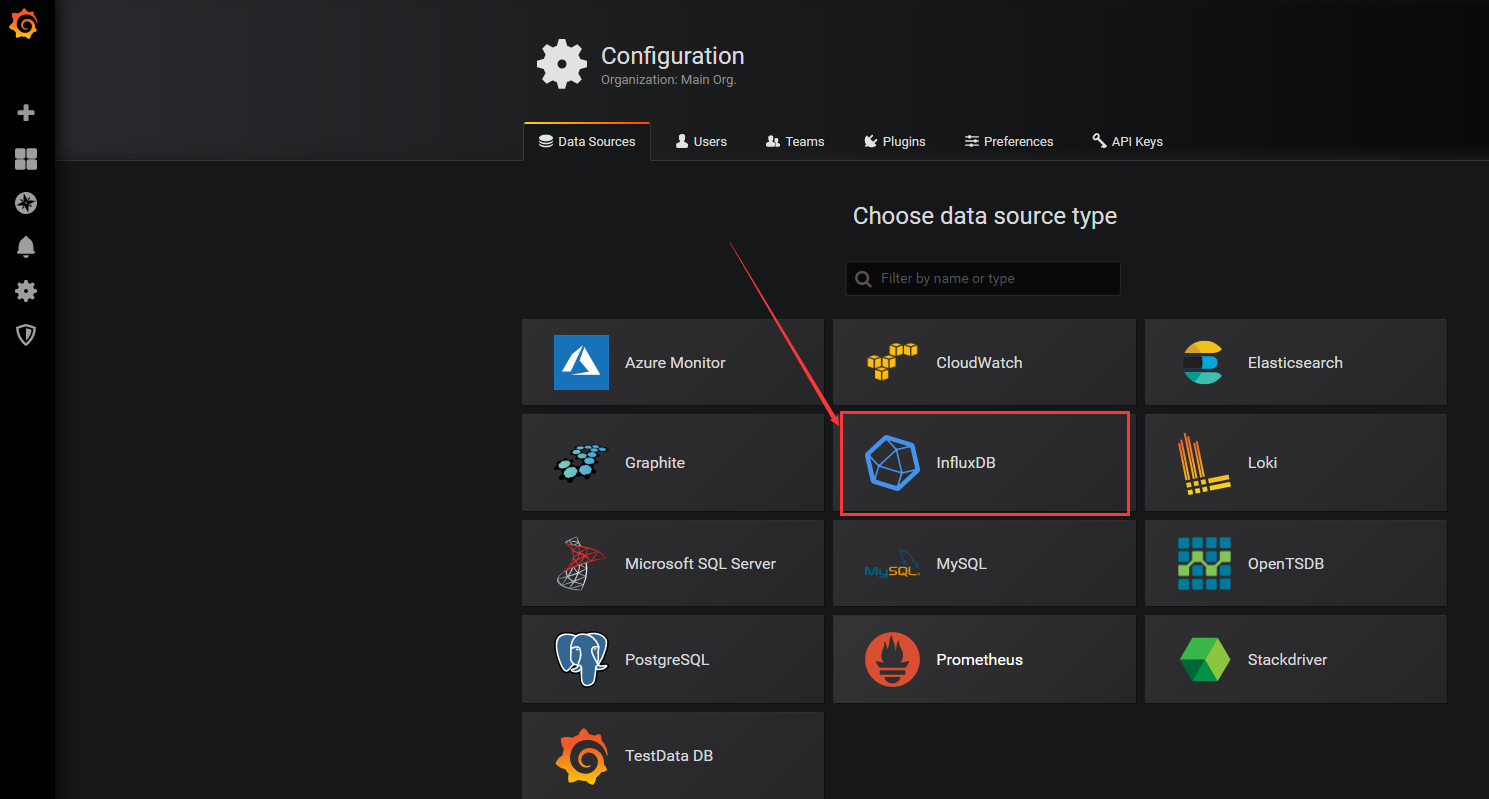Click the Choose data source type heading
Screen dimensions: 1489x799
click(x=985, y=216)
